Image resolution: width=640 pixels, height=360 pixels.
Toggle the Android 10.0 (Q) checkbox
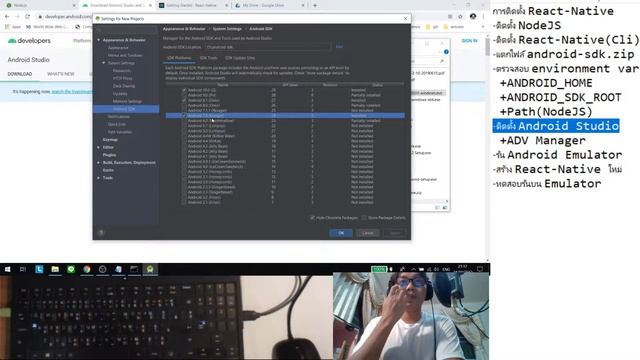point(184,90)
